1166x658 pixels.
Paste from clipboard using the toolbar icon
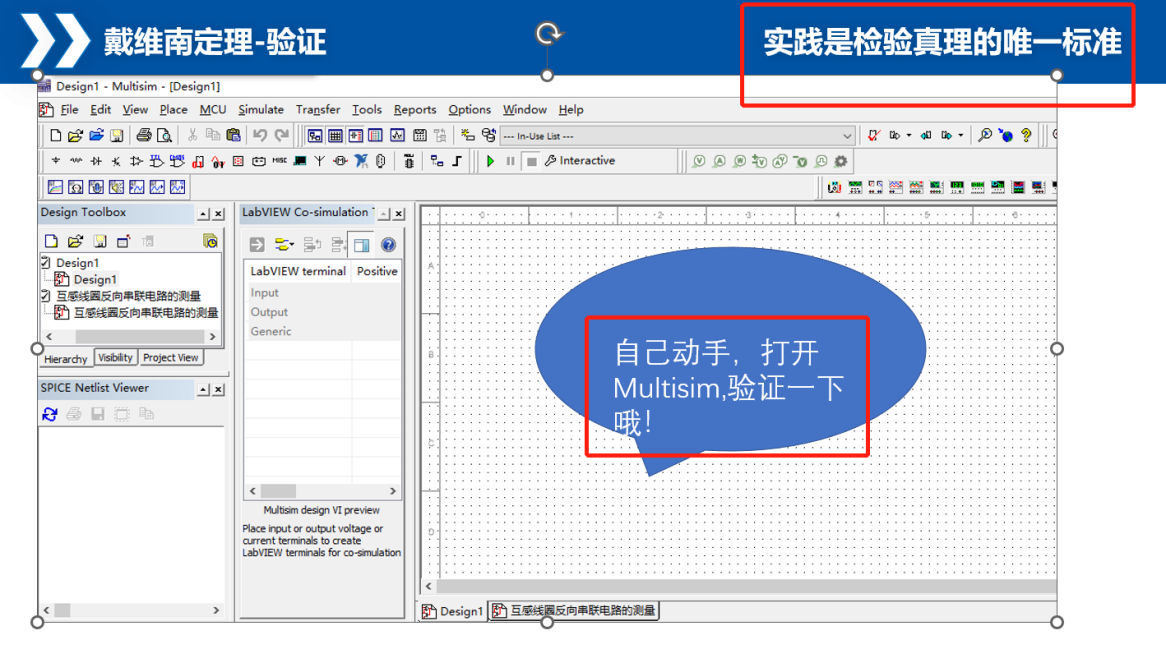[233, 135]
